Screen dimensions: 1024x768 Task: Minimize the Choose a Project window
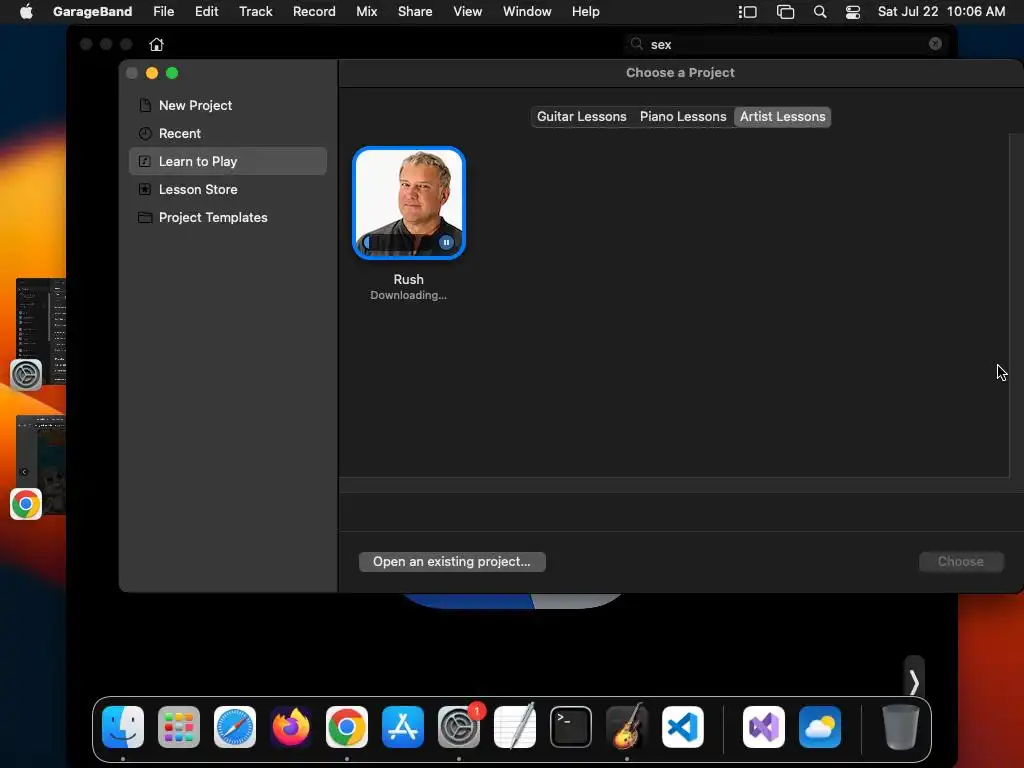point(152,73)
